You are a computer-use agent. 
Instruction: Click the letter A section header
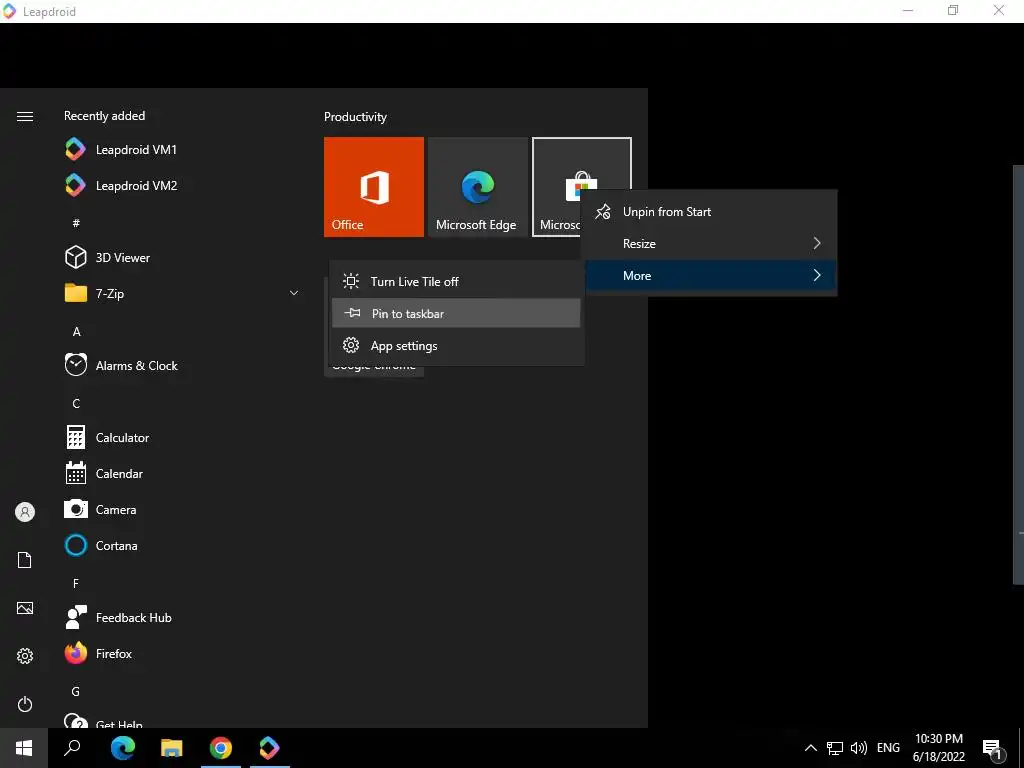pos(76,332)
